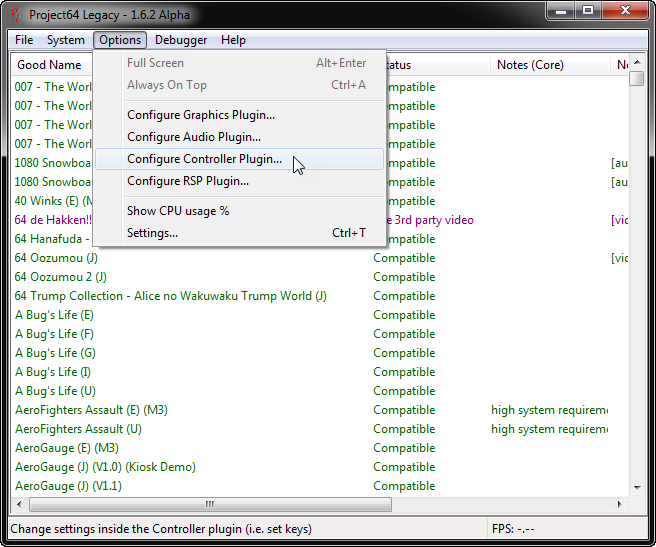The width and height of the screenshot is (656, 547).
Task: Choose Configure Controller Plugin...
Action: pyautogui.click(x=239, y=159)
